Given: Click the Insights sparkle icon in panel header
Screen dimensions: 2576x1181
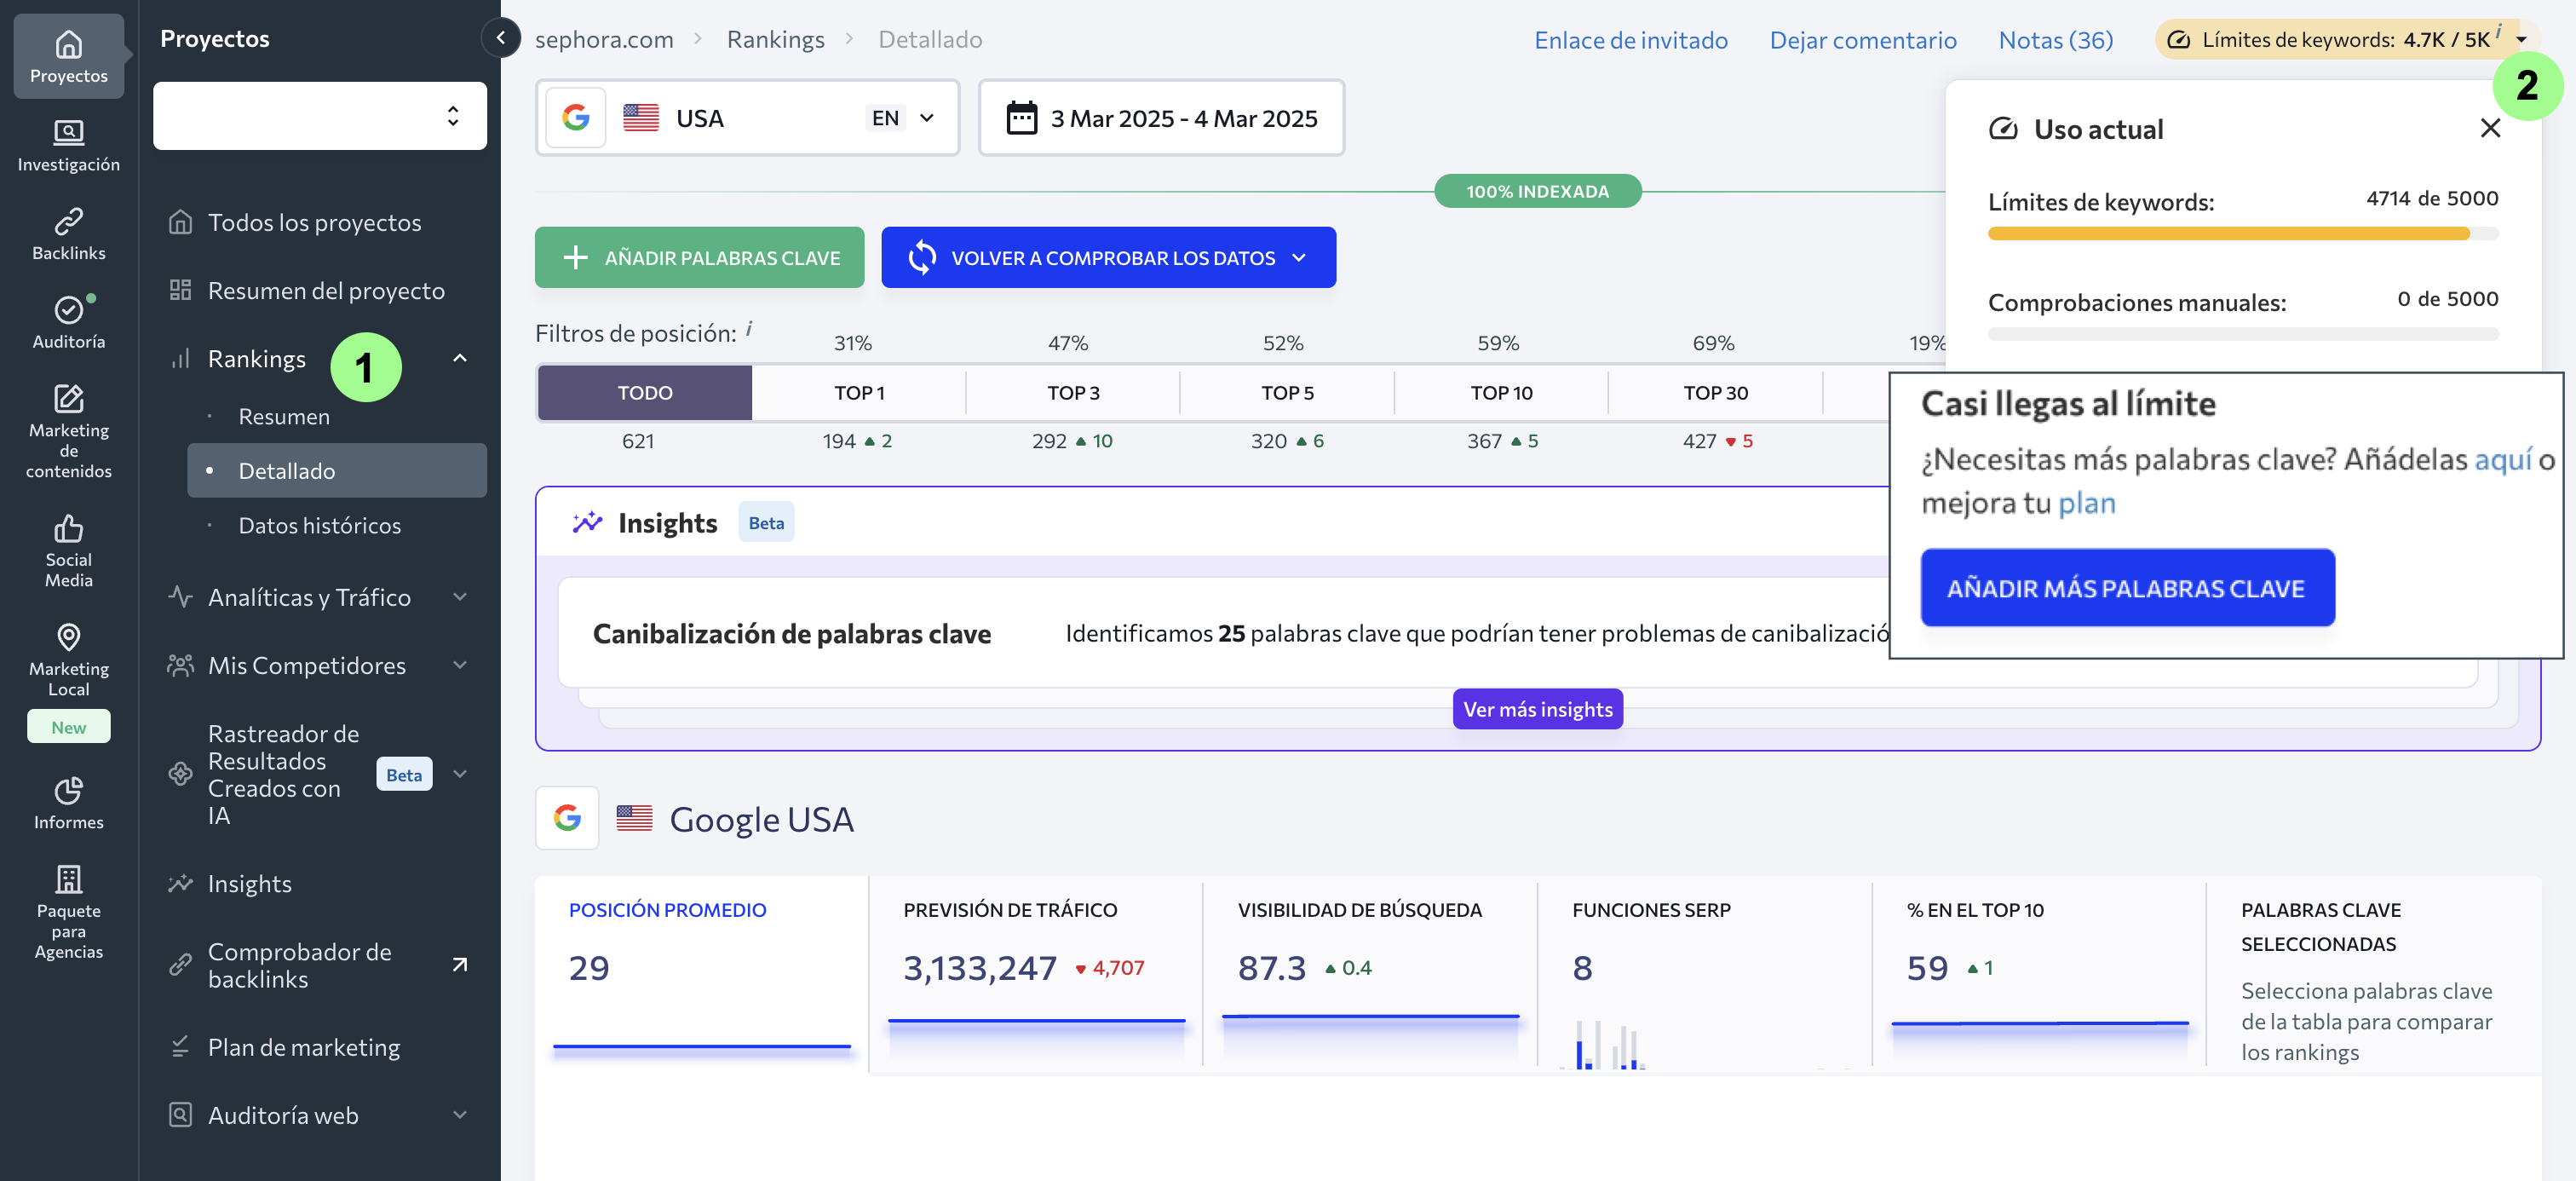Looking at the screenshot, I should [x=587, y=522].
